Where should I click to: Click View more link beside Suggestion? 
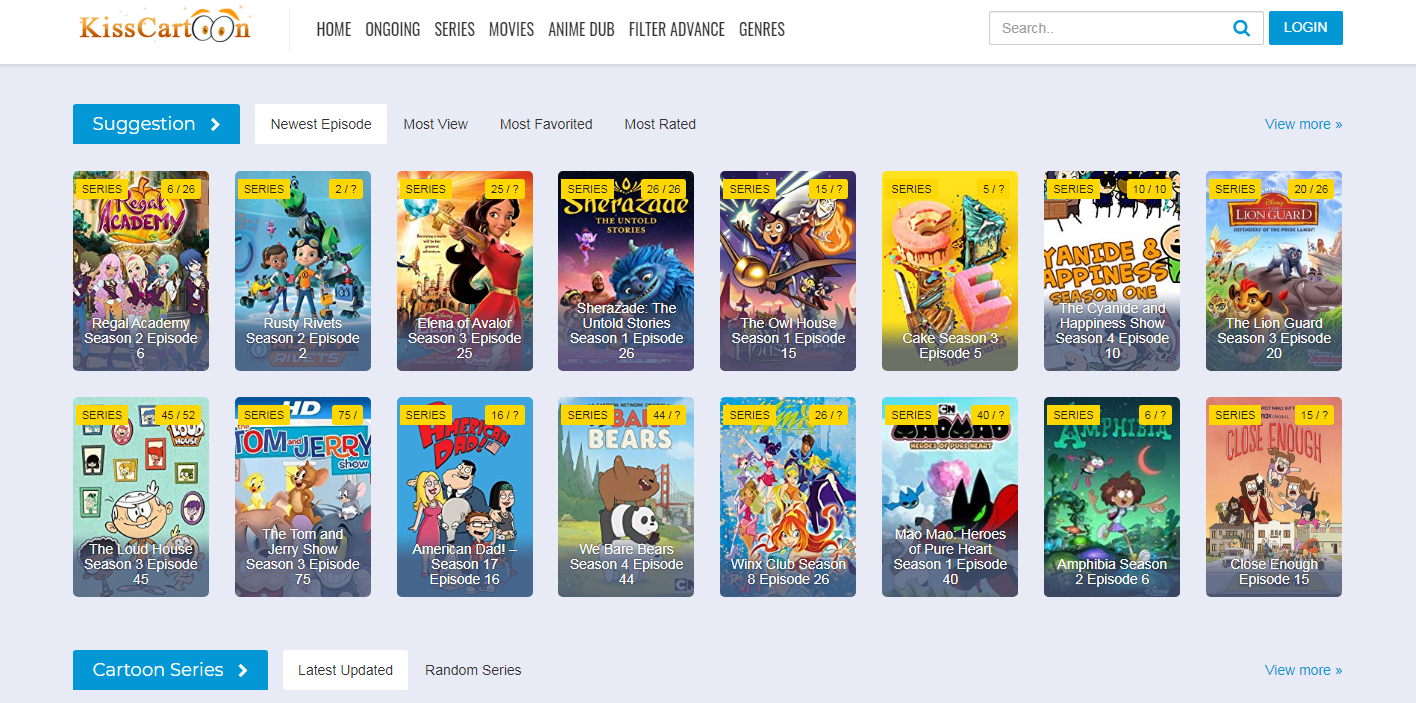[x=1303, y=124]
